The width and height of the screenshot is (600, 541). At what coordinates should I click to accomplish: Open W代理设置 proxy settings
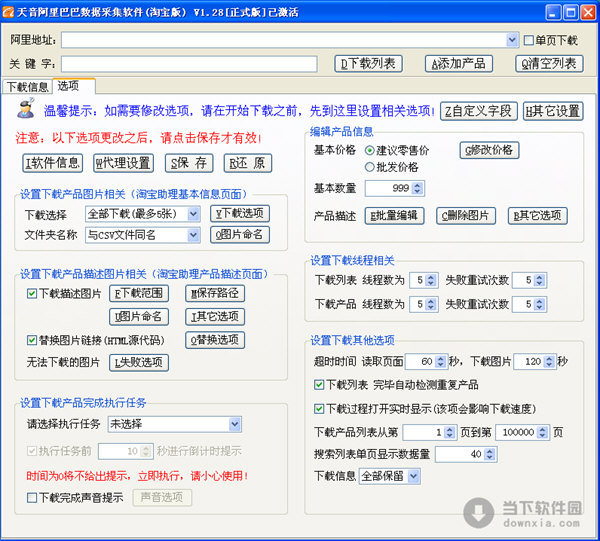(x=124, y=163)
